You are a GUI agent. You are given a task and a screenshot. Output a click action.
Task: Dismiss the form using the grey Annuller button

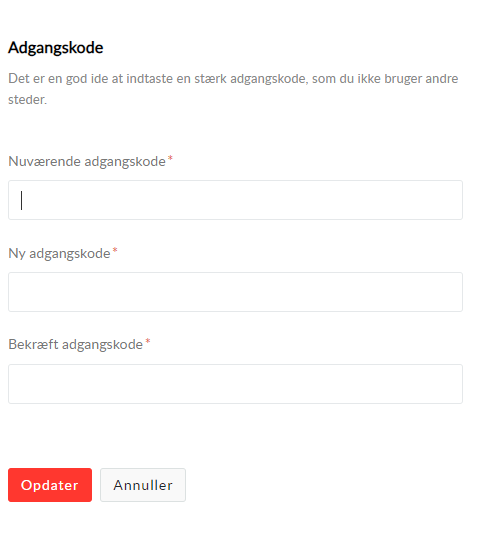point(143,485)
